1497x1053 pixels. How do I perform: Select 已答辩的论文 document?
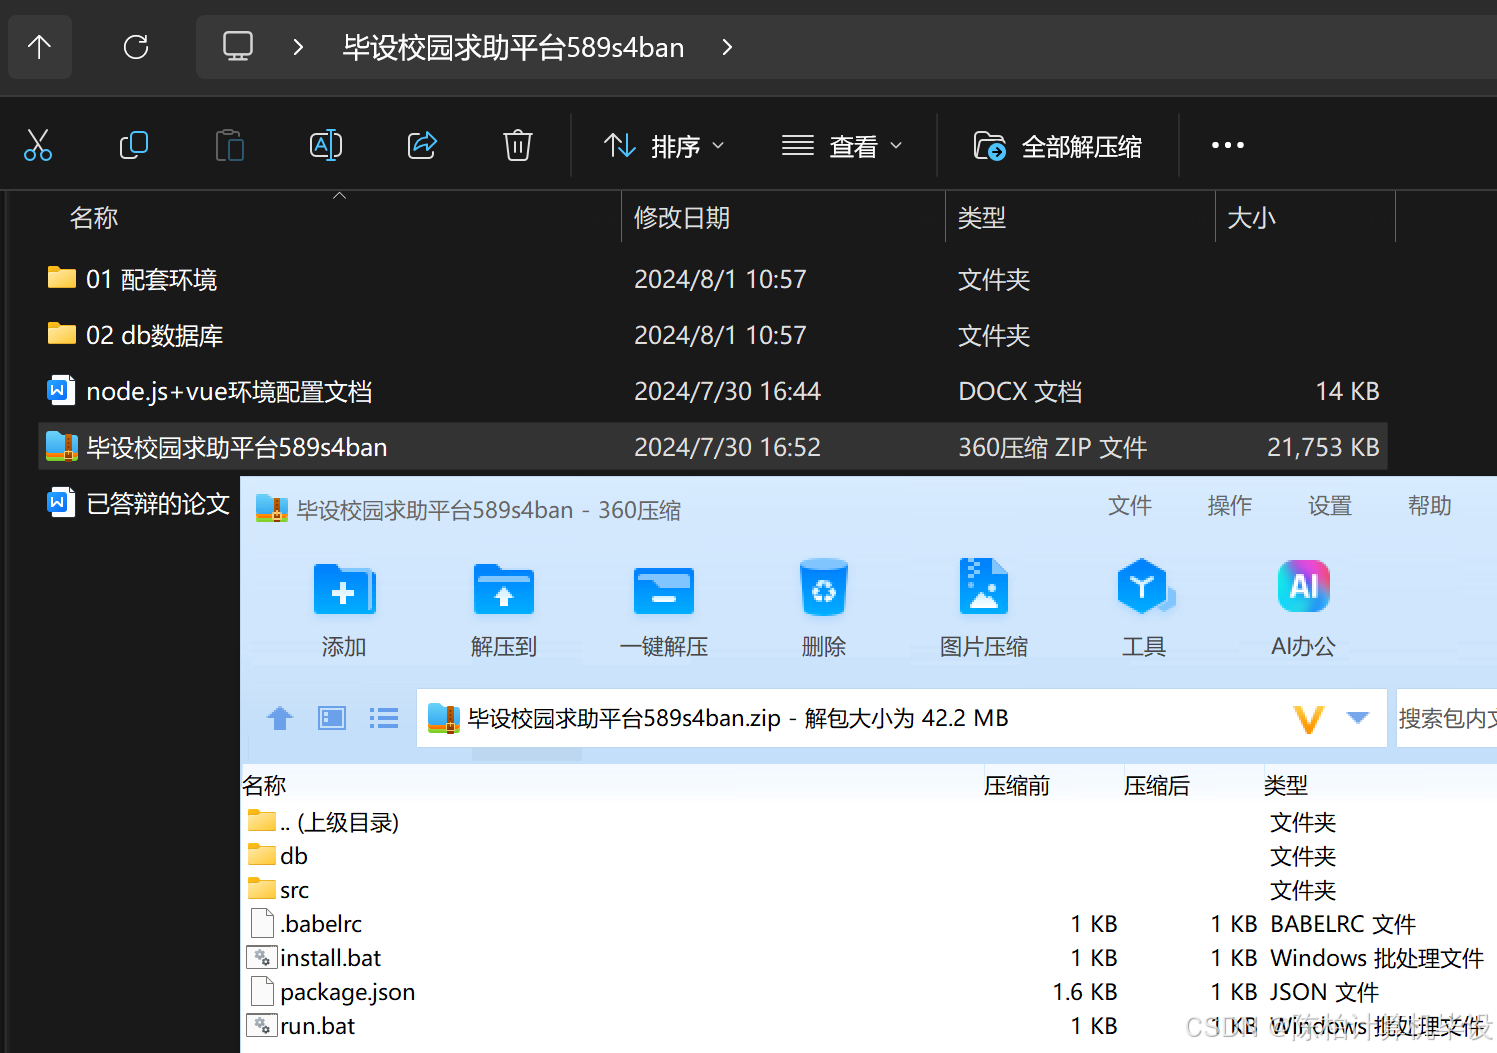pyautogui.click(x=140, y=503)
